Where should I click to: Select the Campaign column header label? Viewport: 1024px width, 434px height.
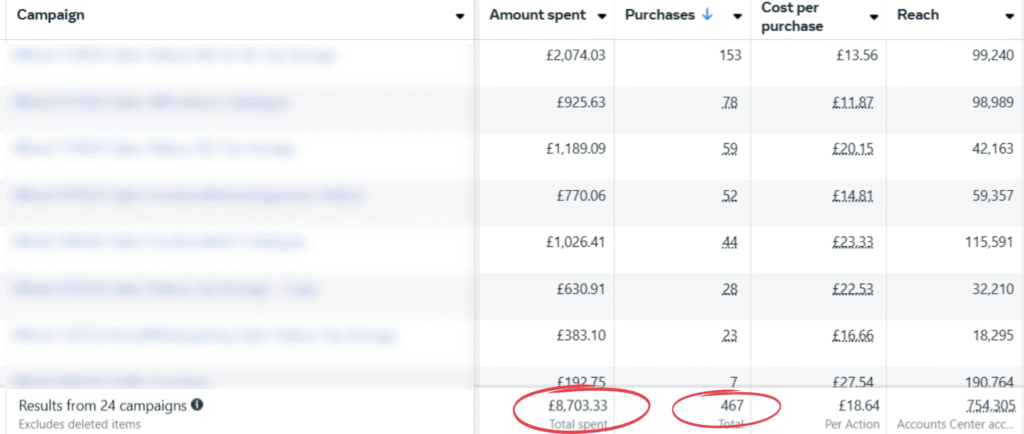50,15
